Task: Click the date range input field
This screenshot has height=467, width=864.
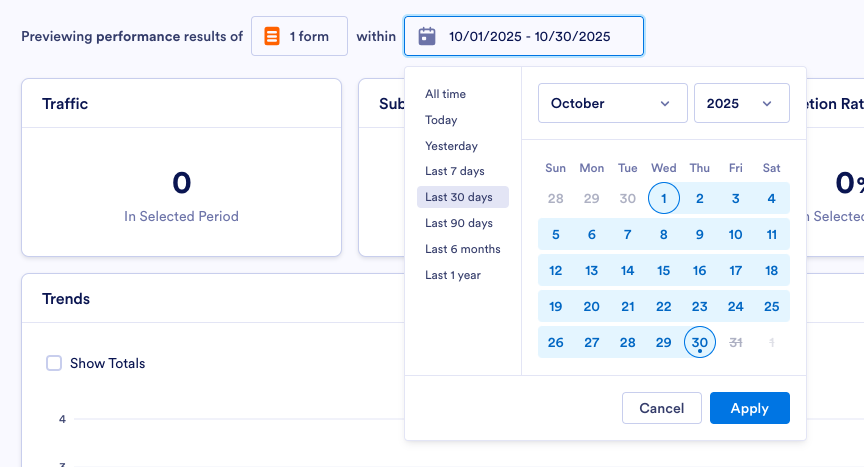Action: pos(530,36)
